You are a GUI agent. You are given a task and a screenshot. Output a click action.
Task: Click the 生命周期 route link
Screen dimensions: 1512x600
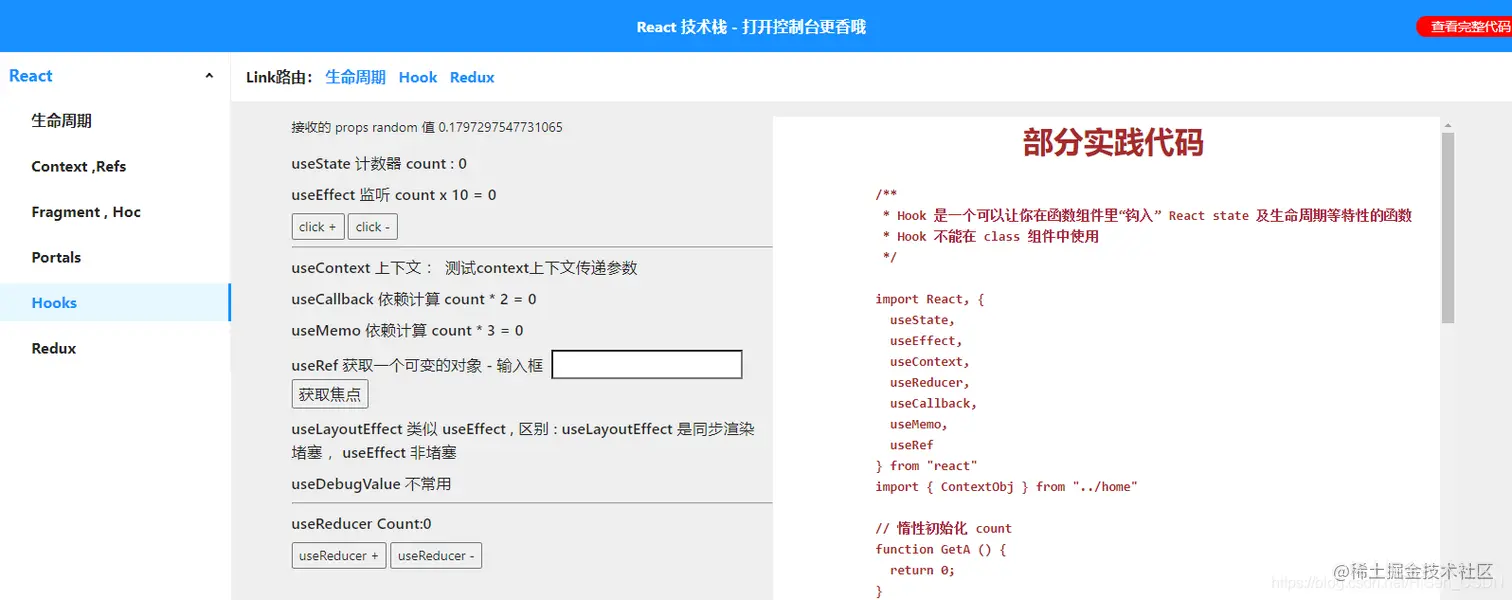(356, 77)
